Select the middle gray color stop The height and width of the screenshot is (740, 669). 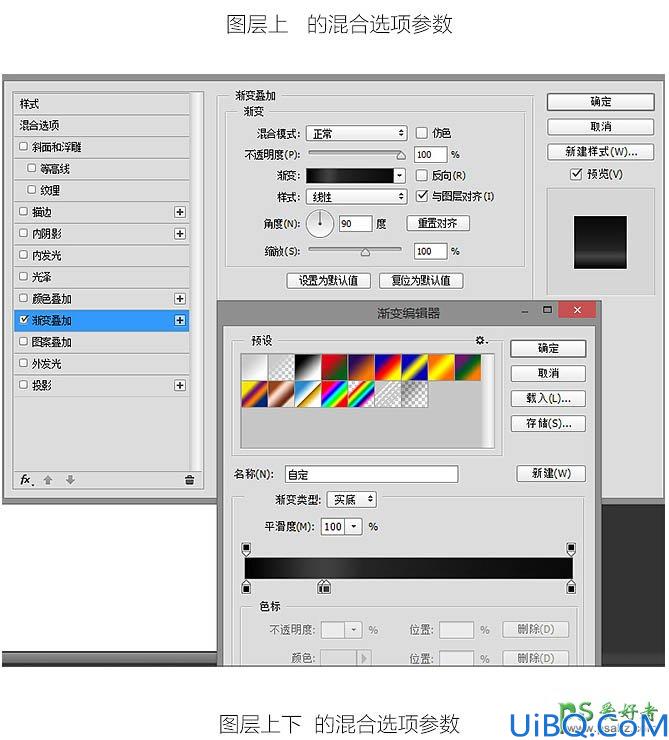[x=324, y=587]
